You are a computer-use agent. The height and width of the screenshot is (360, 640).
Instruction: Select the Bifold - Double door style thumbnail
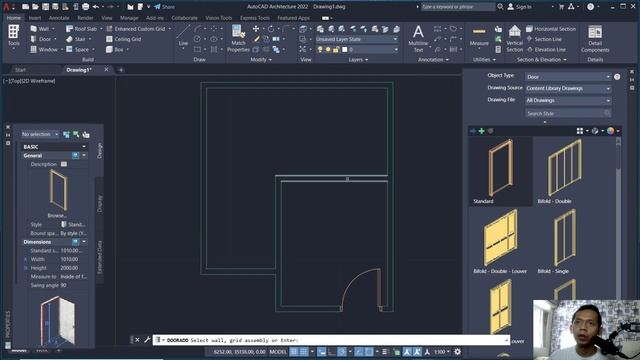point(565,171)
